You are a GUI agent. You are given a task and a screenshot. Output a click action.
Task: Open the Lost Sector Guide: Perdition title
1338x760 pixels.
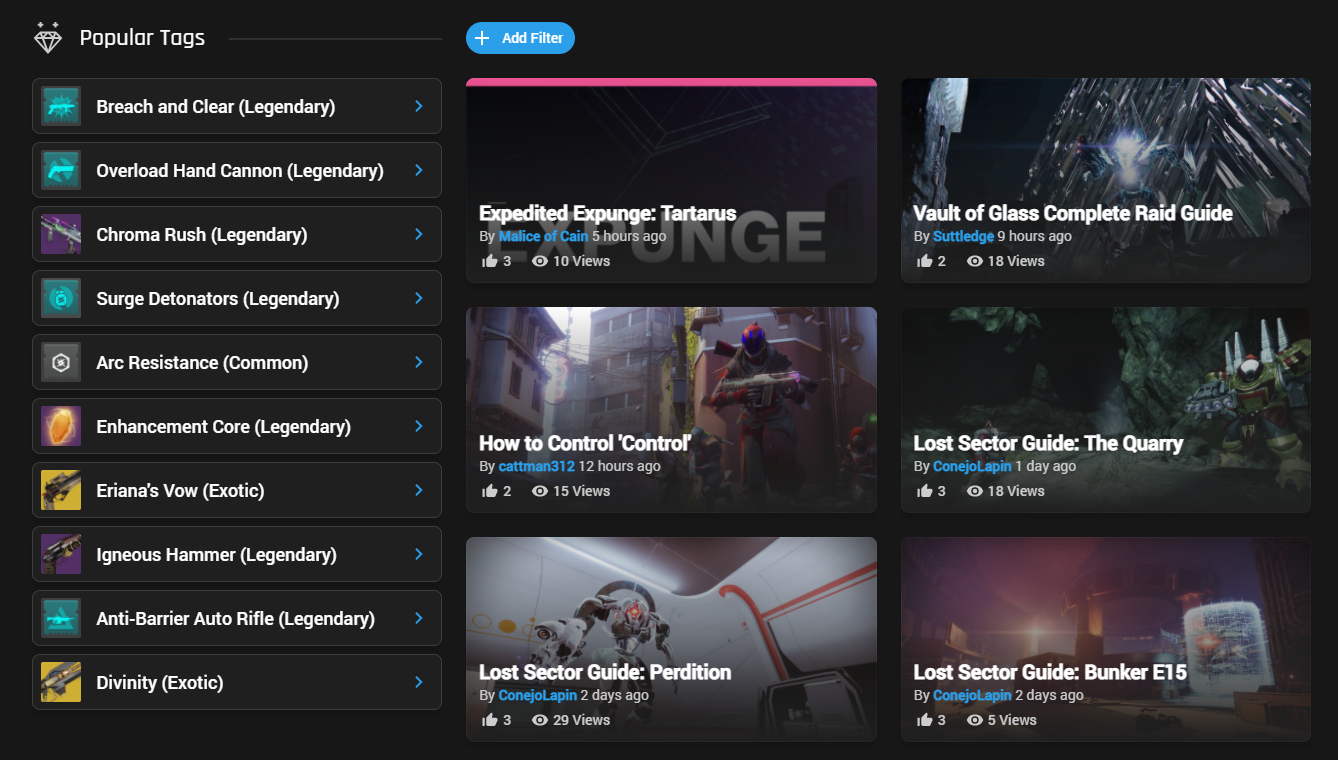pos(605,672)
